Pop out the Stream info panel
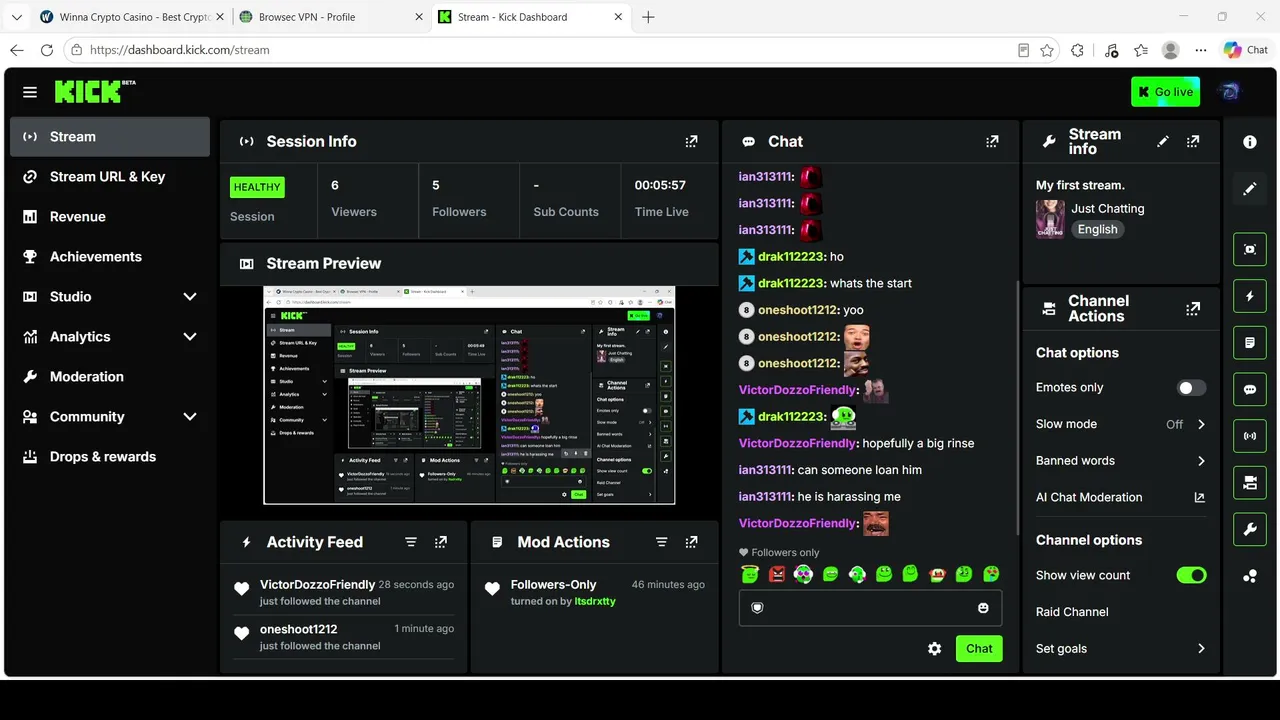 pyautogui.click(x=1193, y=142)
